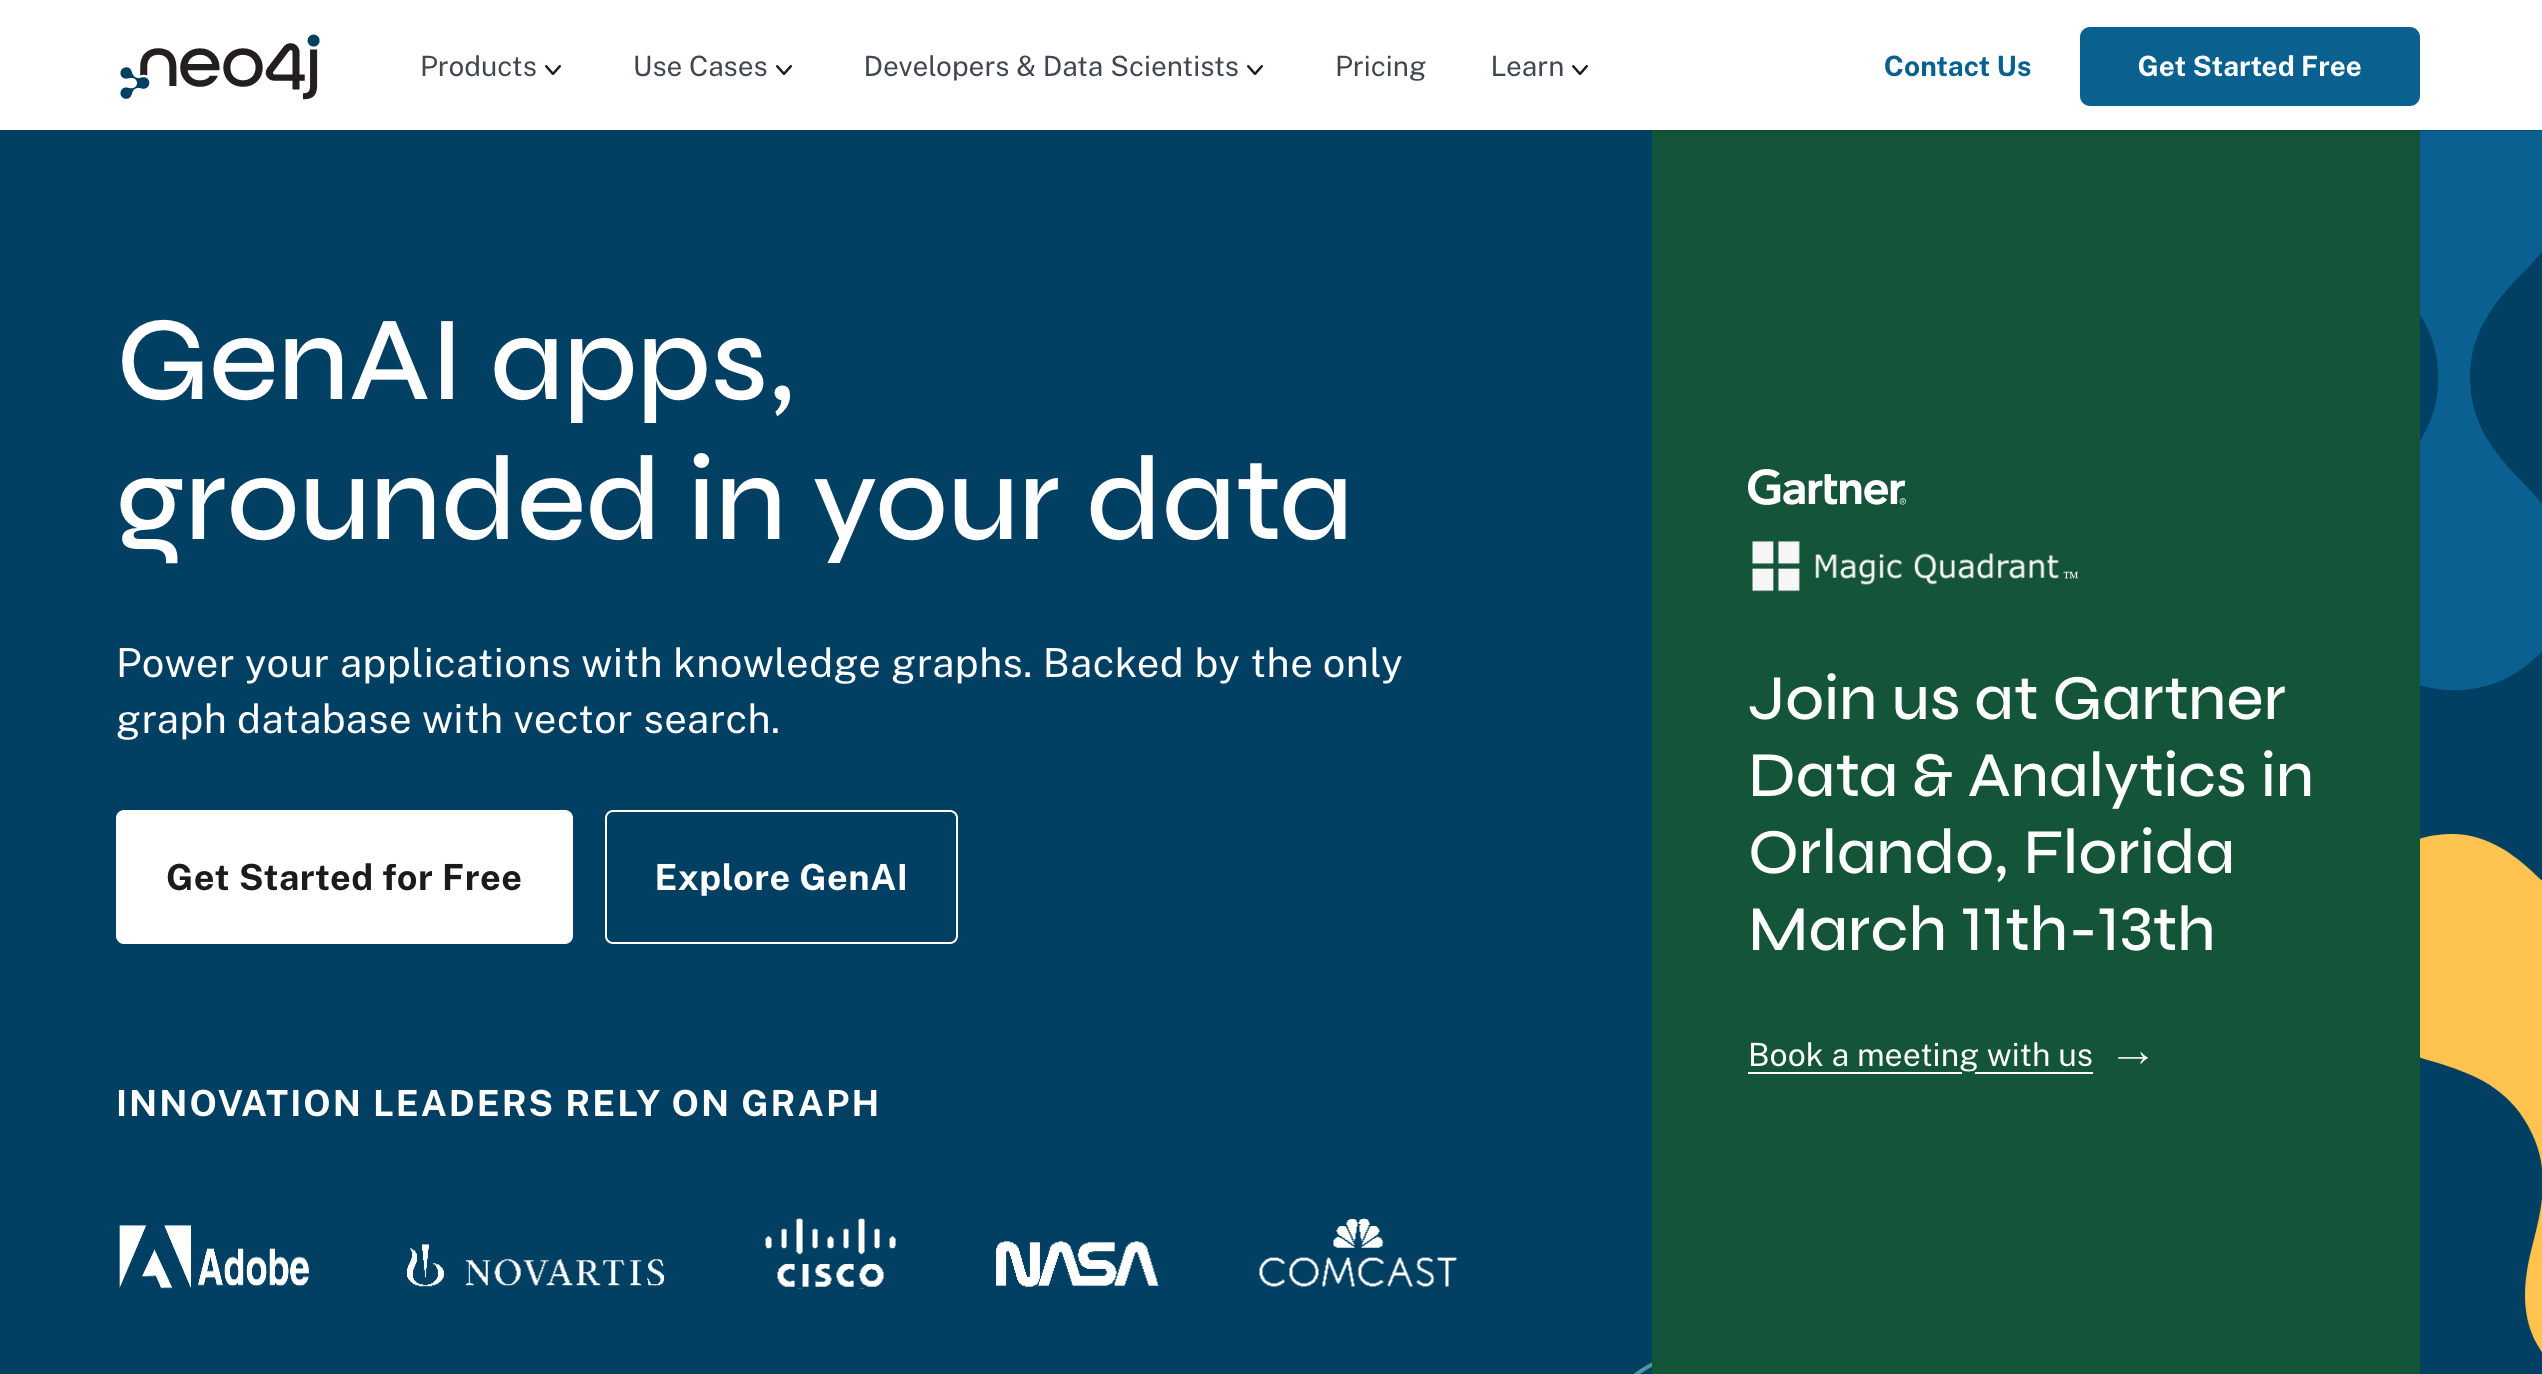Open the Products dropdown menu
The height and width of the screenshot is (1374, 2542).
490,67
